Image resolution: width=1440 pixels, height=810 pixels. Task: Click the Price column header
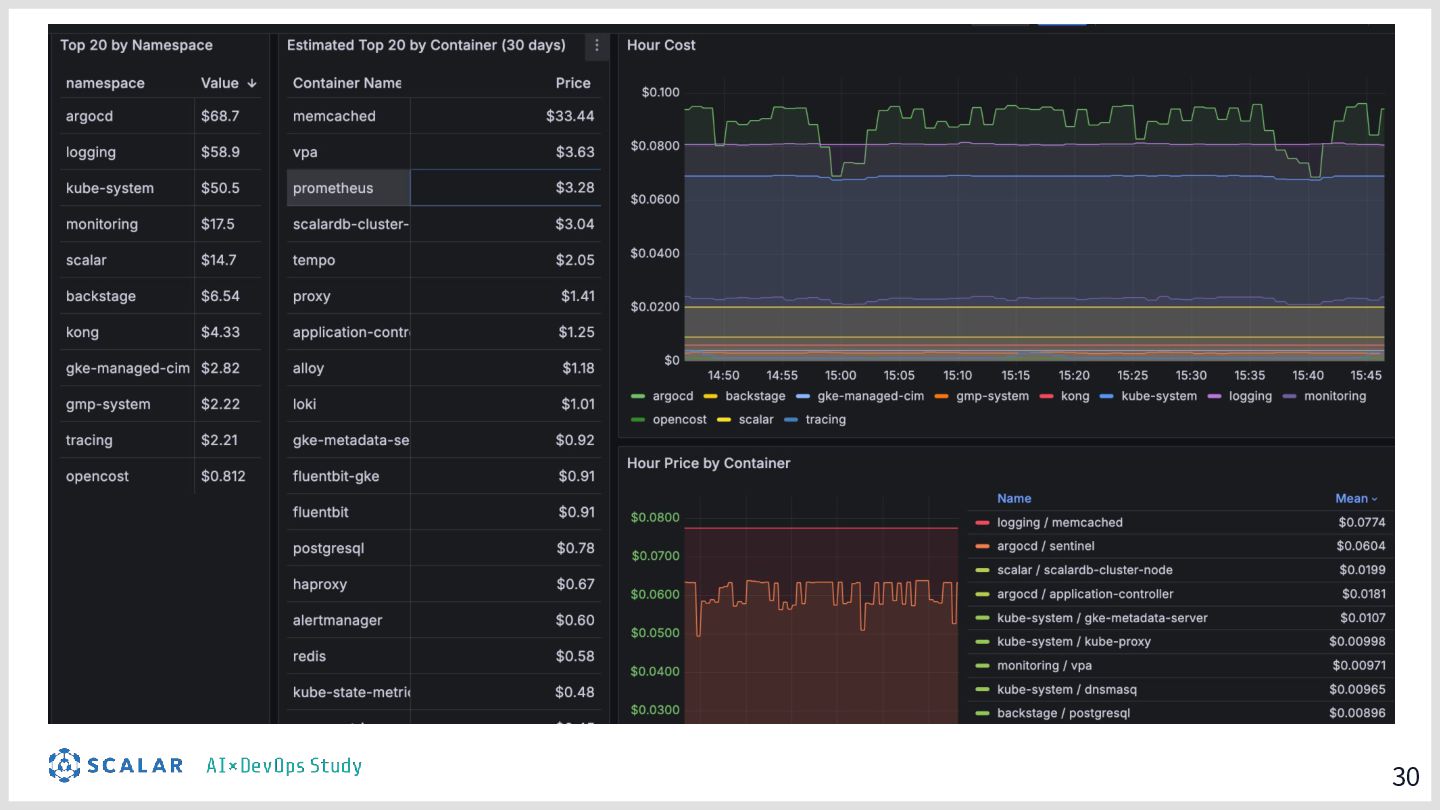573,83
